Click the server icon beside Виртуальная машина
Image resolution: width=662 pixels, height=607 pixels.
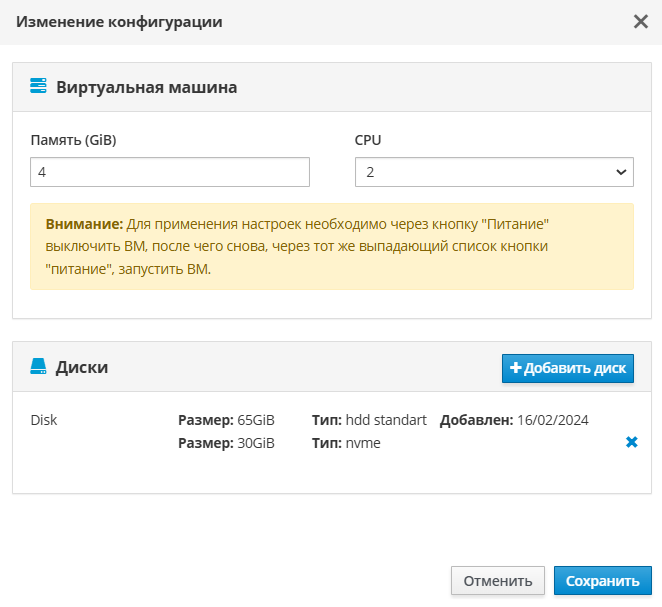[x=39, y=86]
